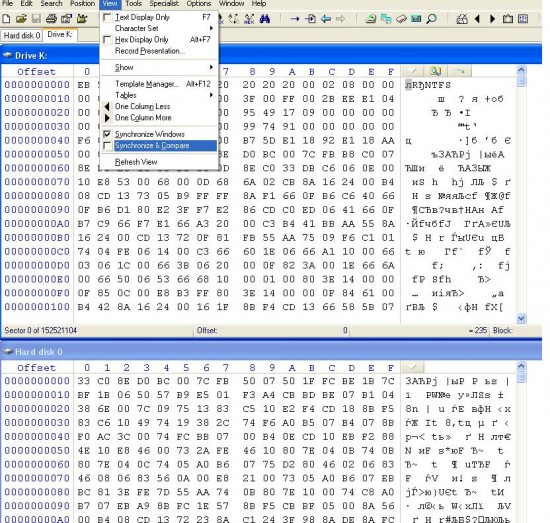The width and height of the screenshot is (550, 523).
Task: Click the Offset column header in Hard disk 0 pane
Action: point(36,368)
